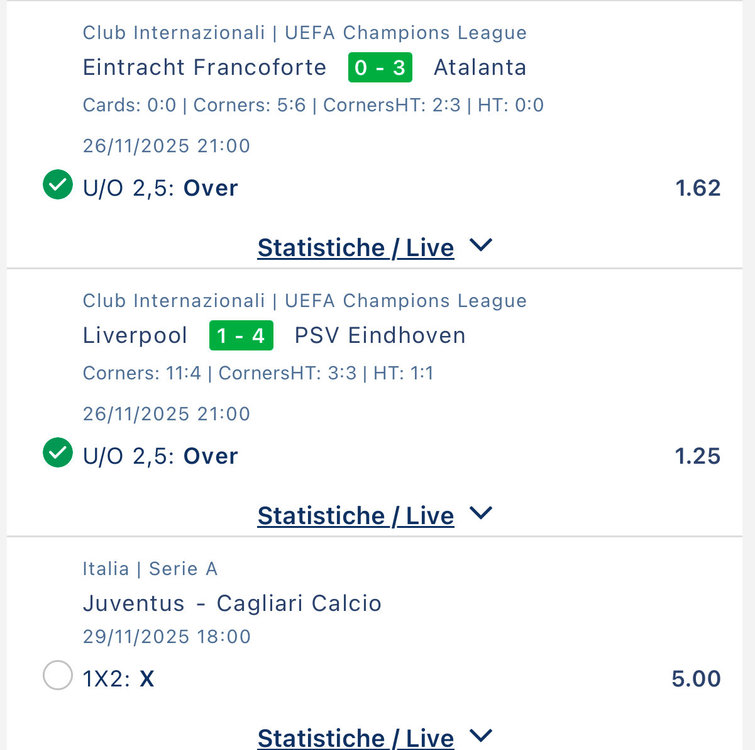This screenshot has height=750, width=755.
Task: Click the green 1 - 4 score badge
Action: (x=241, y=336)
